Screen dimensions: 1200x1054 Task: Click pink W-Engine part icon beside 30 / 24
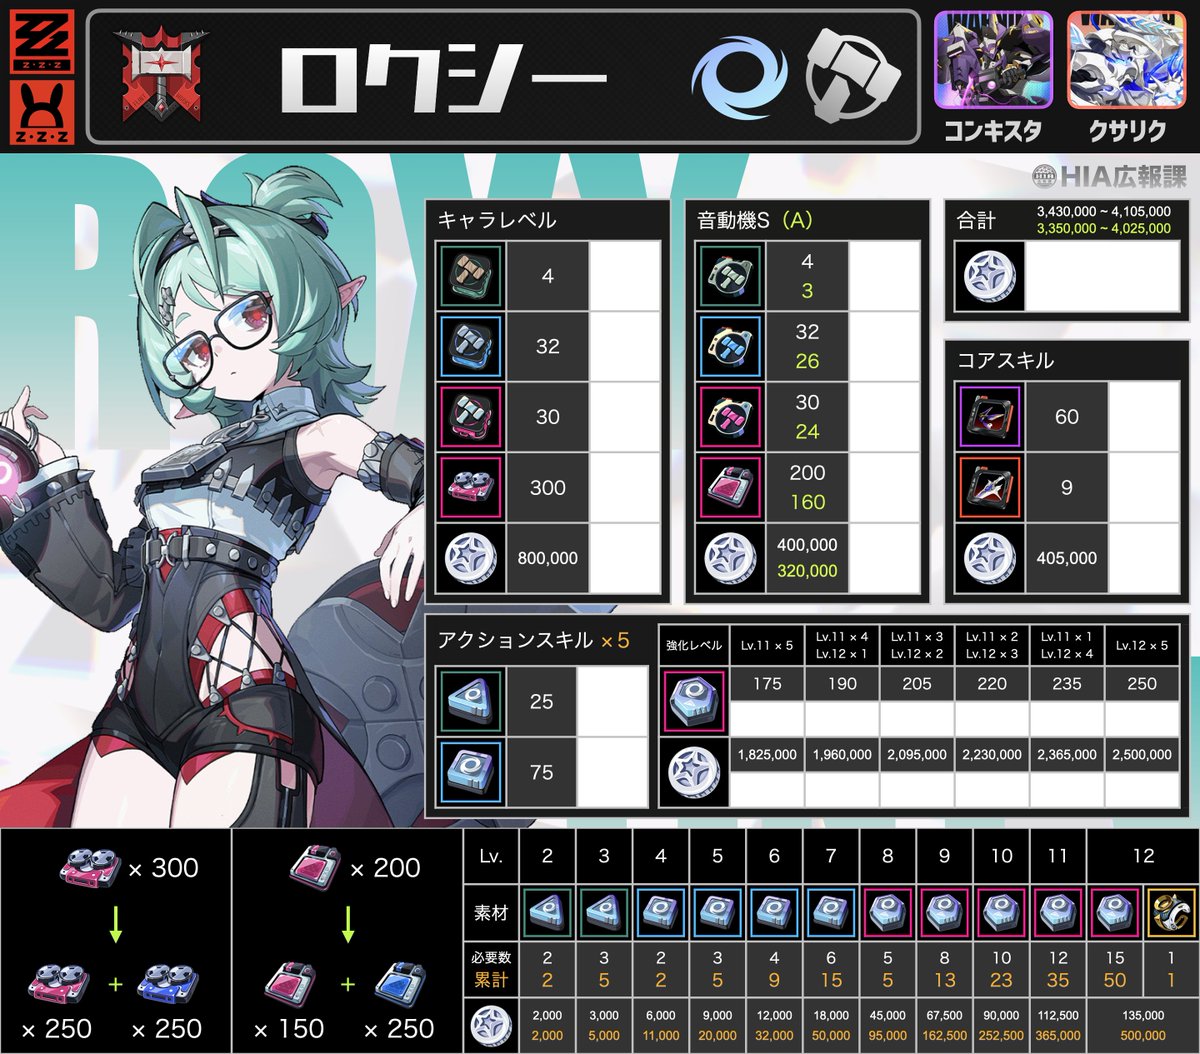point(731,417)
